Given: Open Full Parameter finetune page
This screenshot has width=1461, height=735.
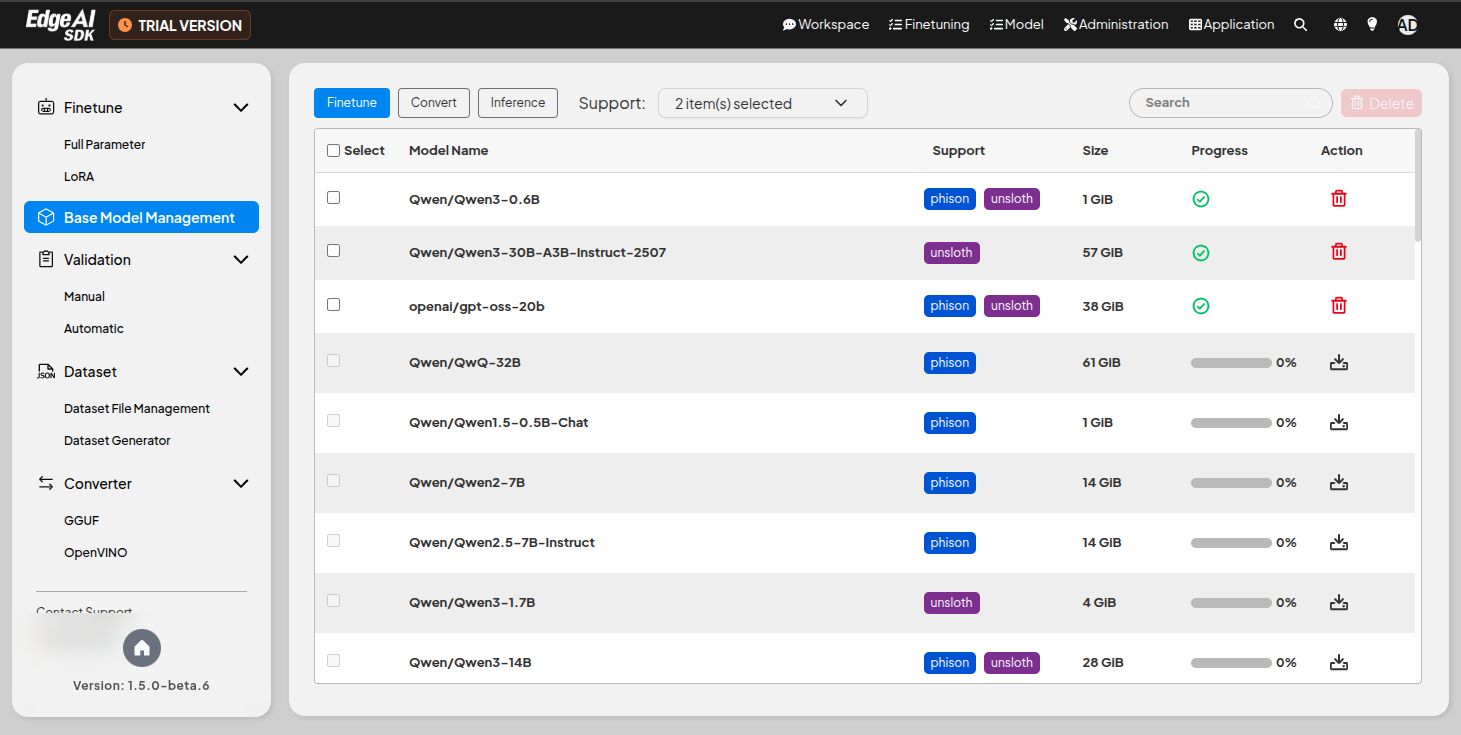Looking at the screenshot, I should (105, 144).
